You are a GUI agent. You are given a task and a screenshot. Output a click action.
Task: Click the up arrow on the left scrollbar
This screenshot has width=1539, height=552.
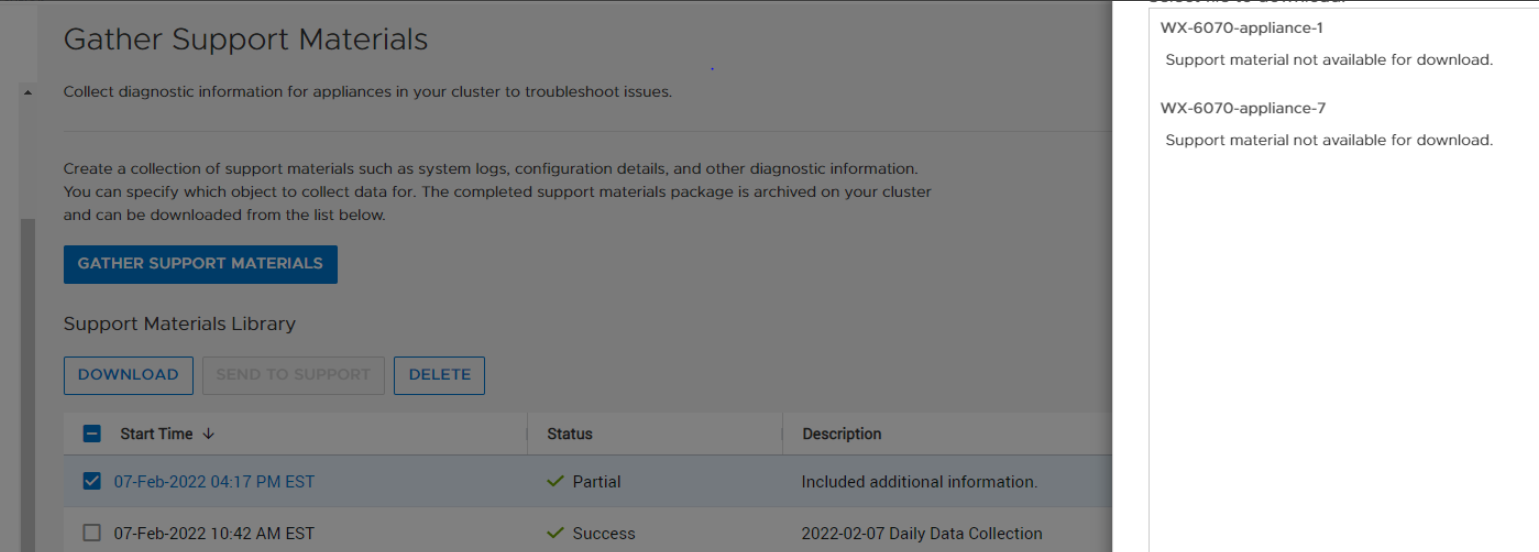[27, 92]
